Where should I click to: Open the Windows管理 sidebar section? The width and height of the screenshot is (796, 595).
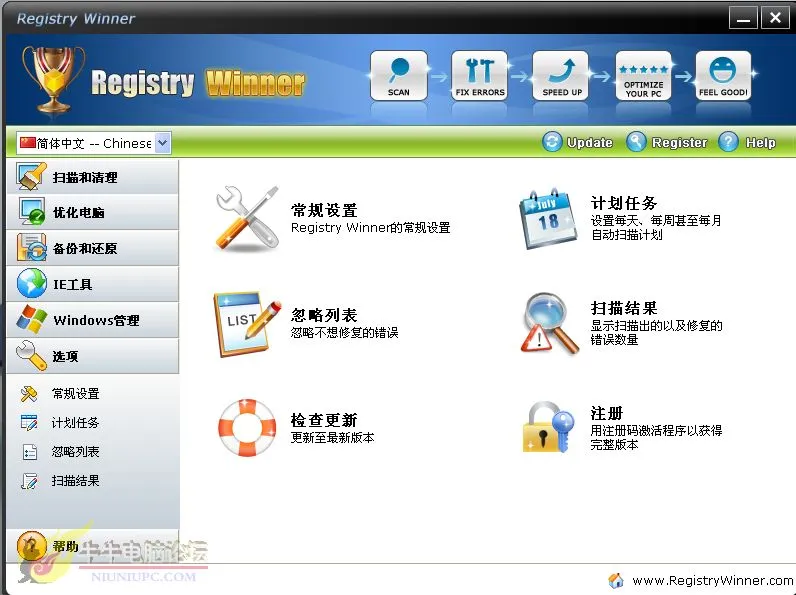tap(92, 320)
